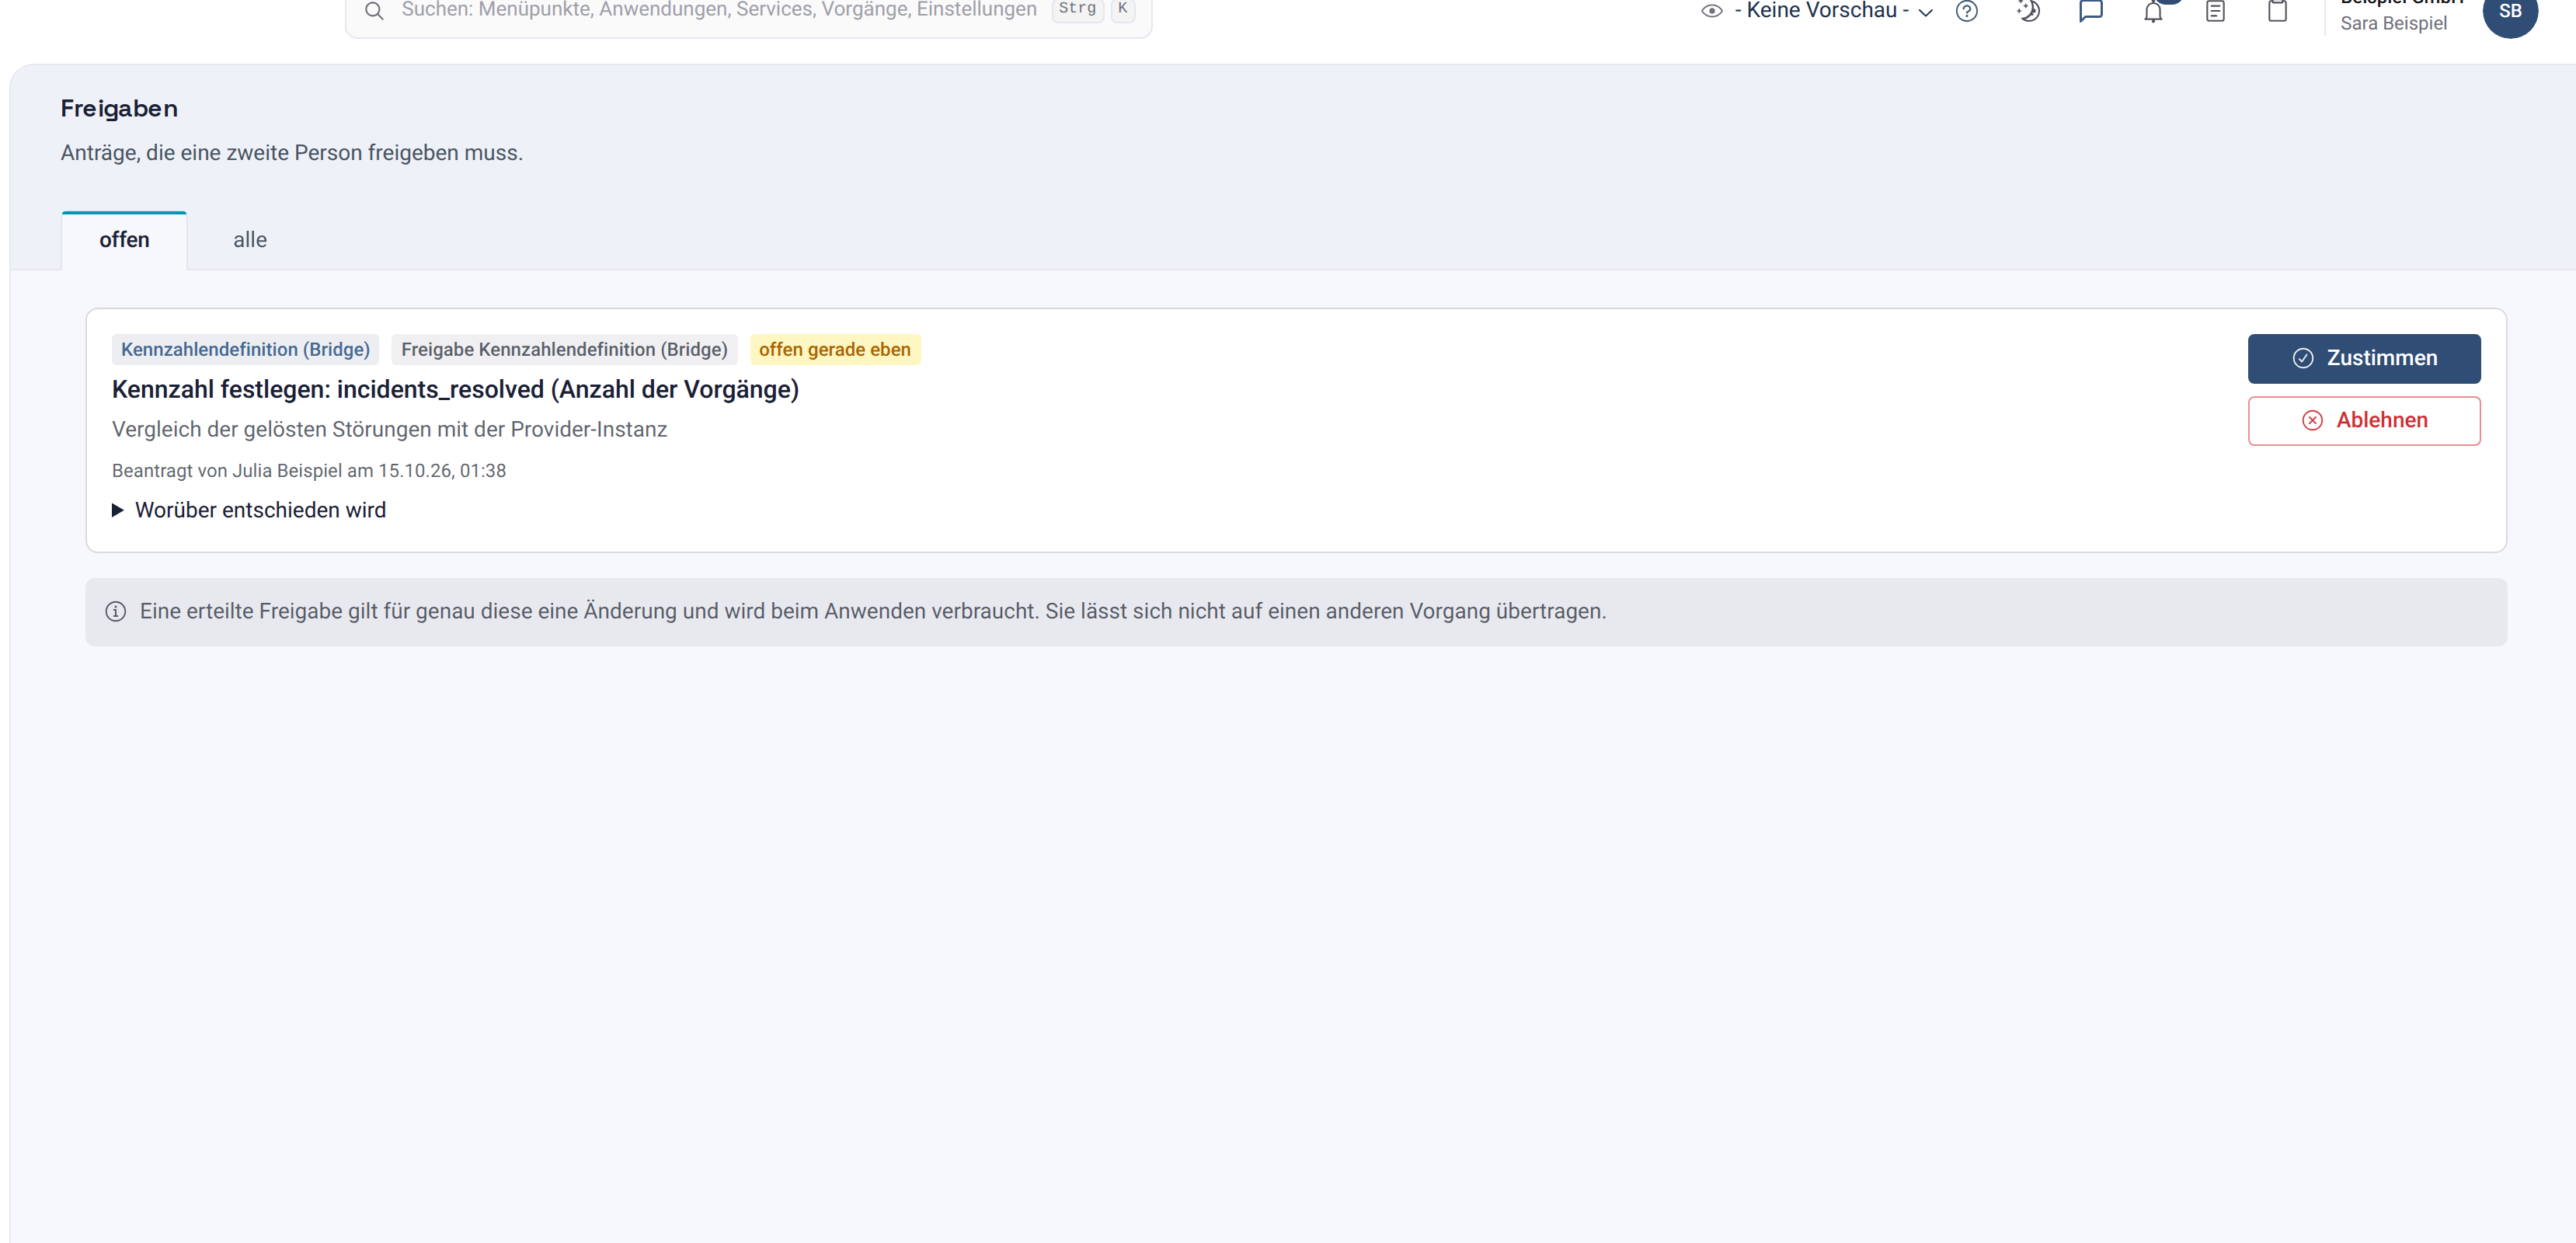Click the Freigabe Kennzahlendefinition (Bridge) tag

coord(564,349)
